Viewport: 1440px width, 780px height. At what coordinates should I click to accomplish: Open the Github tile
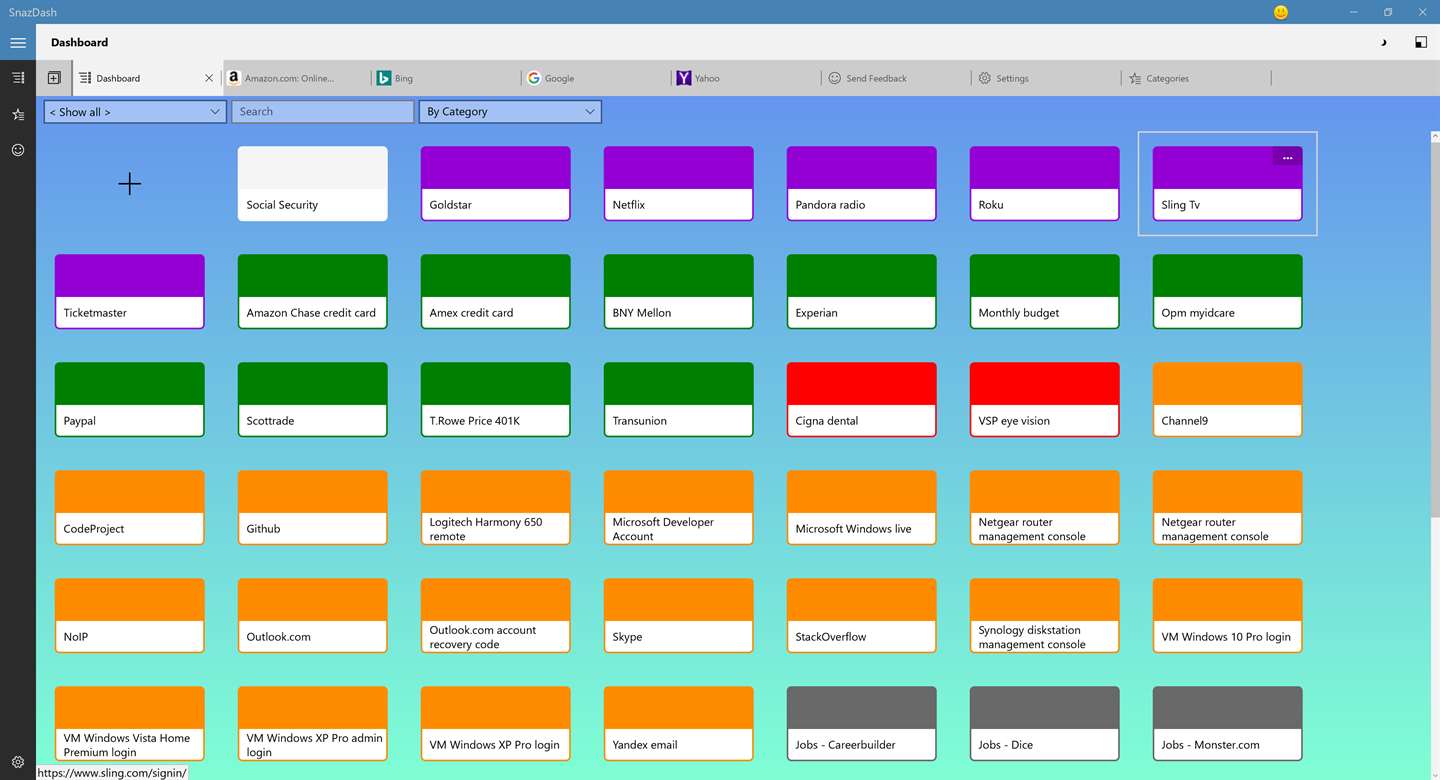(313, 508)
